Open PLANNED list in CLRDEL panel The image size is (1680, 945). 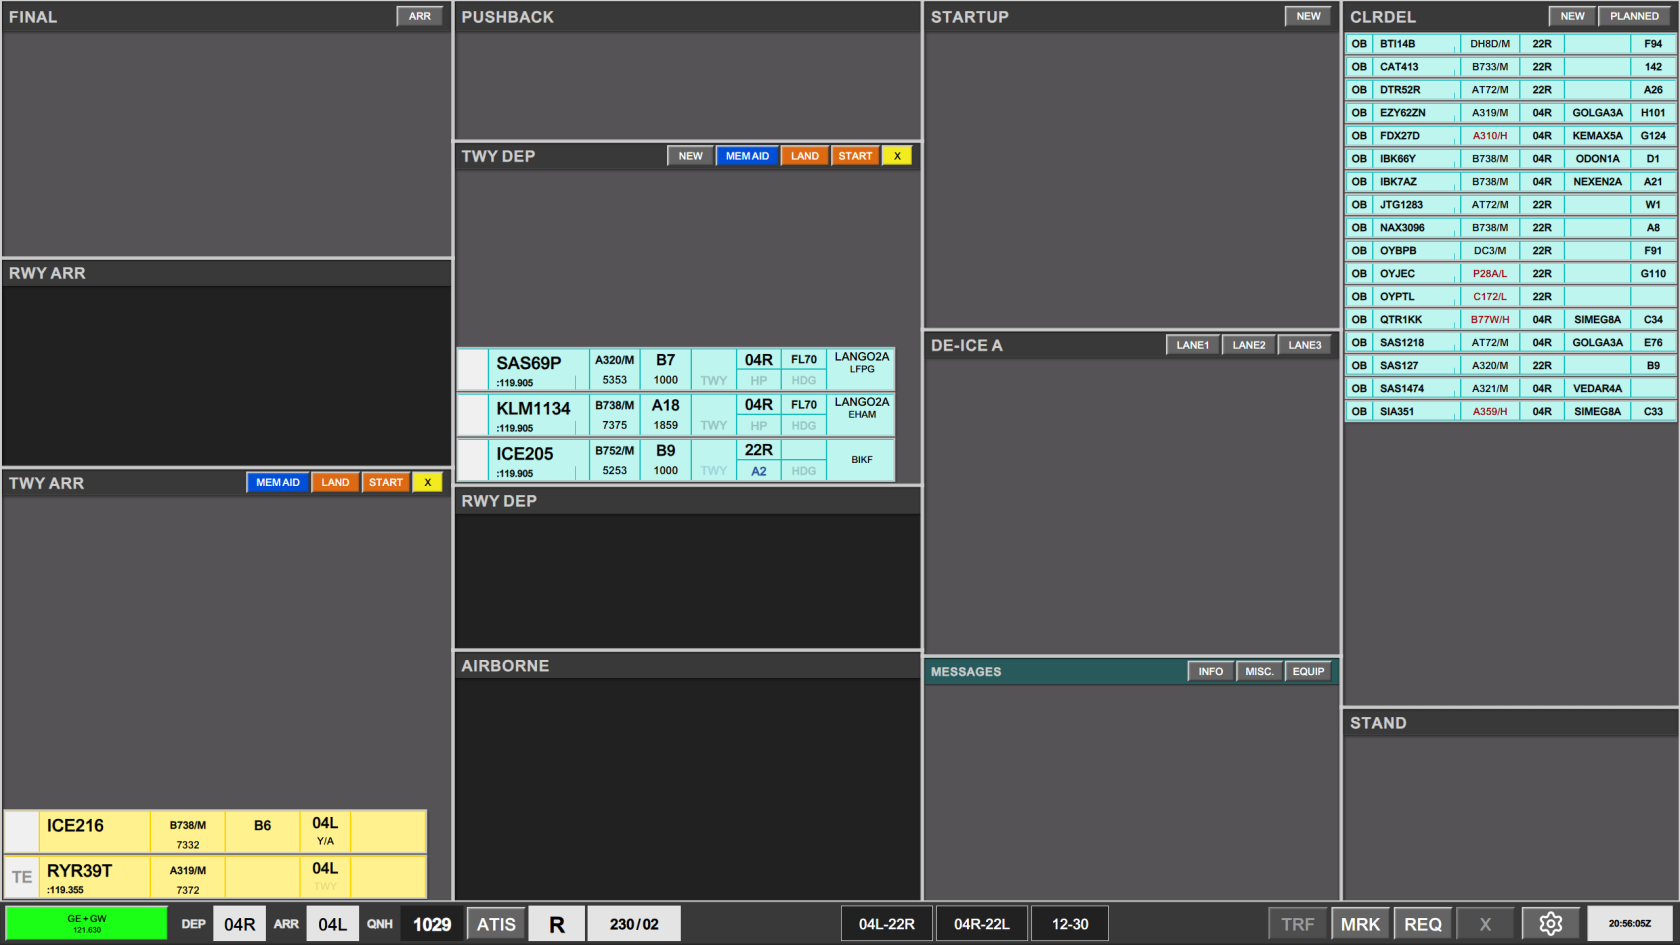[x=1634, y=16]
